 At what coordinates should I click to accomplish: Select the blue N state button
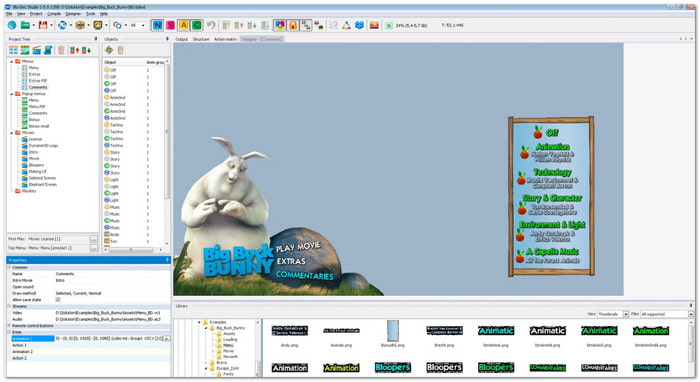click(x=157, y=25)
